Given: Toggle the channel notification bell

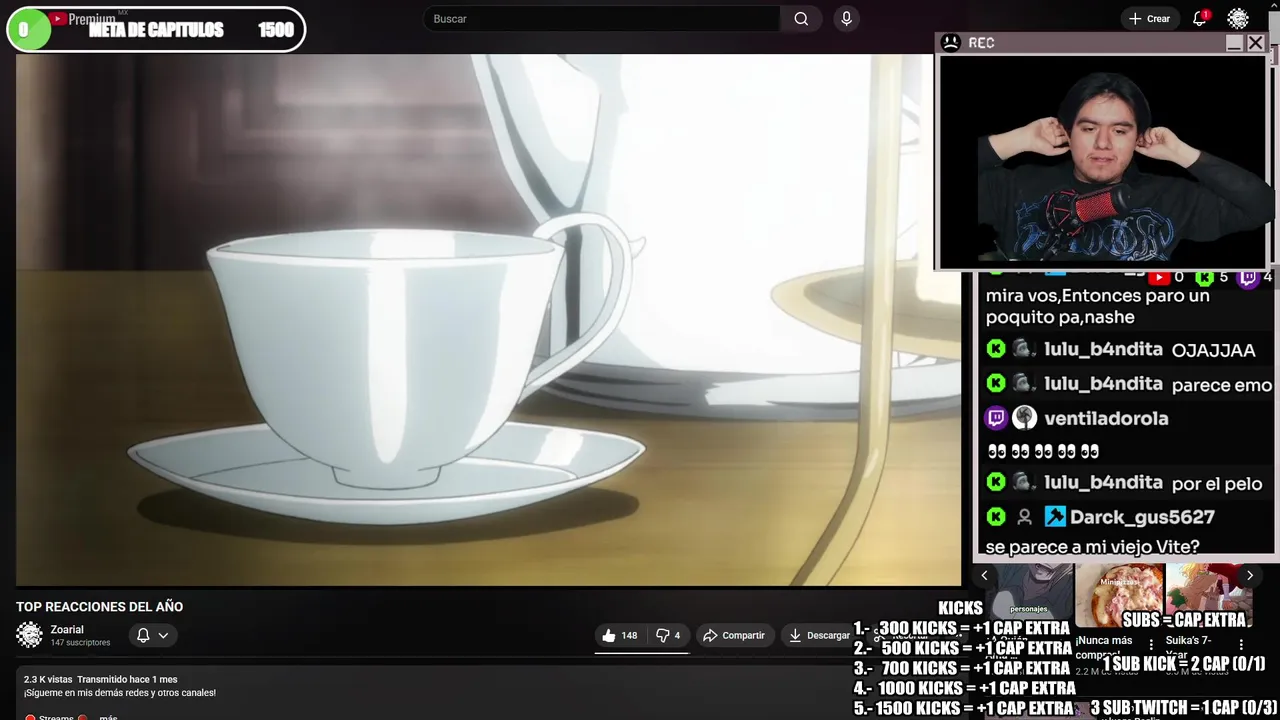Looking at the screenshot, I should point(143,635).
